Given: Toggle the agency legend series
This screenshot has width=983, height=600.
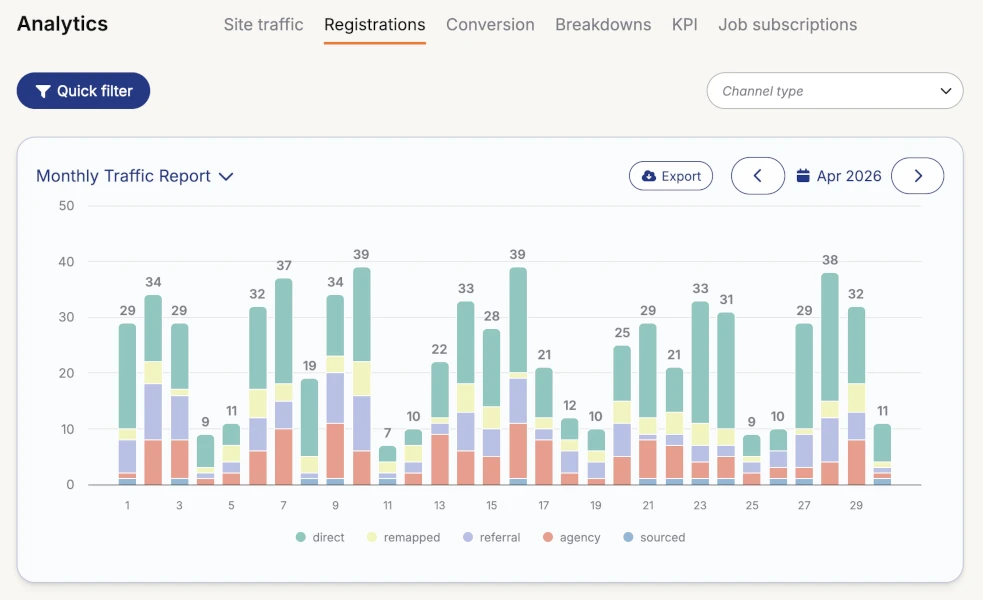Looking at the screenshot, I should (x=572, y=537).
